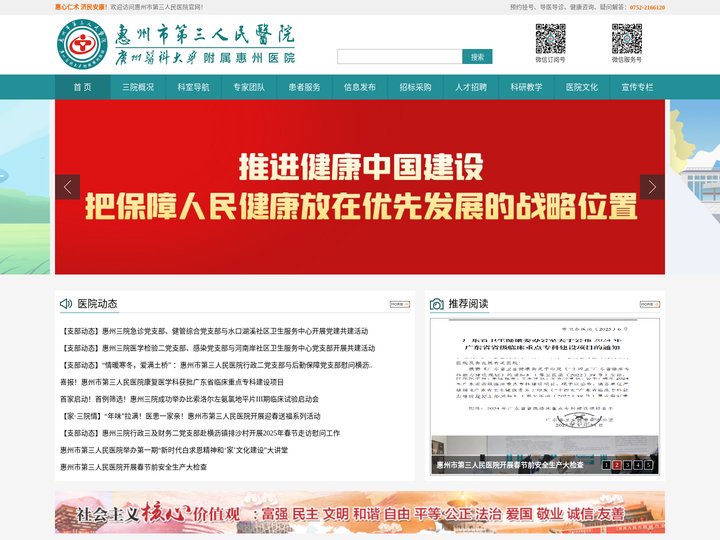
Task: Open the 宣传专栏 menu item
Action: point(637,87)
